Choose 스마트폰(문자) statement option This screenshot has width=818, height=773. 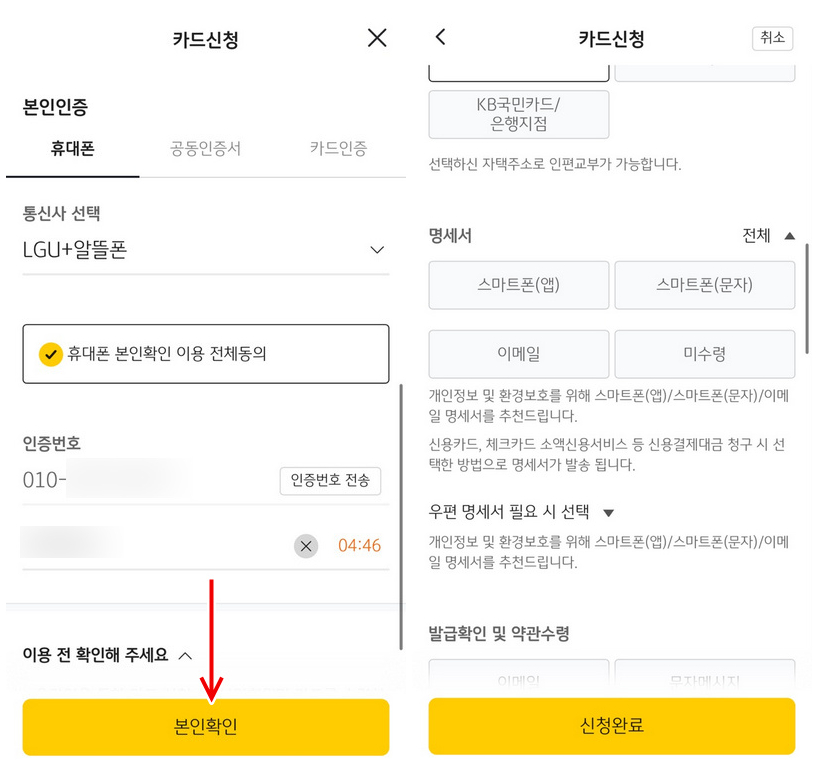pyautogui.click(x=703, y=285)
